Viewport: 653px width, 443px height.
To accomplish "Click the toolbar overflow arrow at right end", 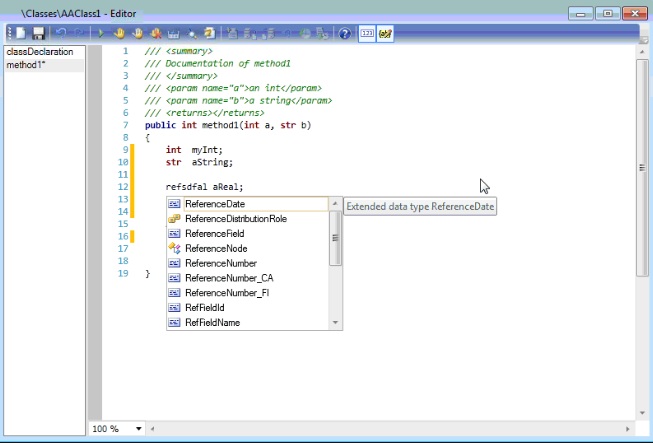I will pos(643,40).
